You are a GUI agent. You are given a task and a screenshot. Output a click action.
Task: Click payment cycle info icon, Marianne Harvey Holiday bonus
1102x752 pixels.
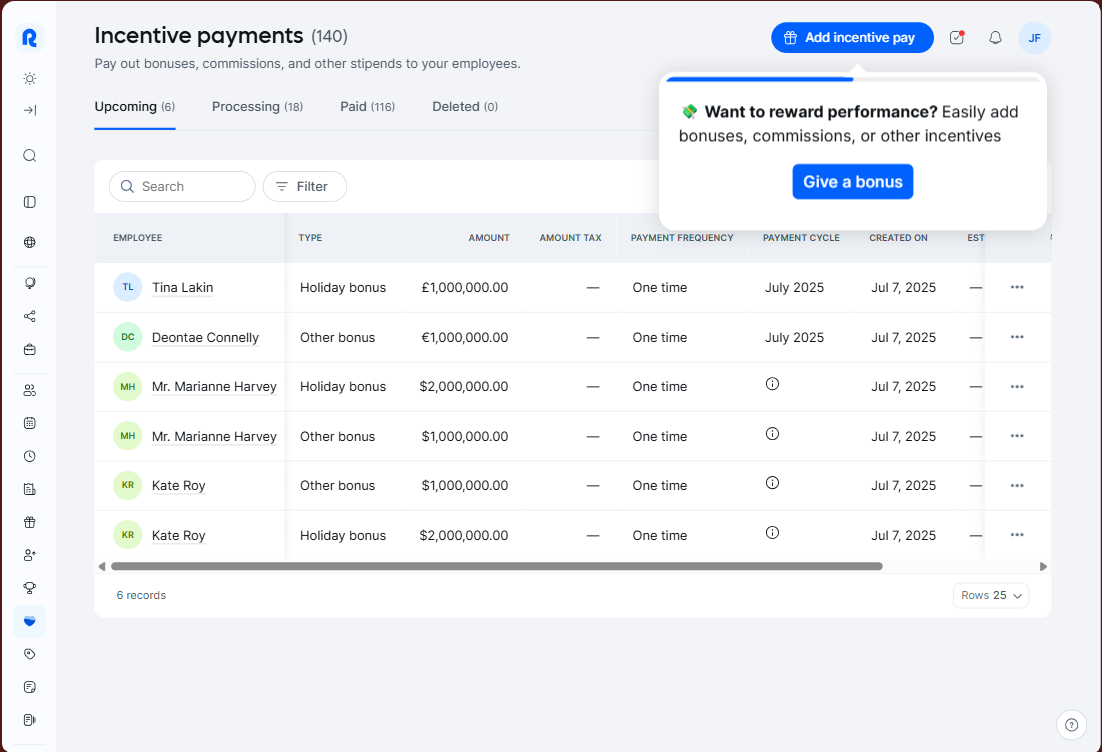coord(772,384)
